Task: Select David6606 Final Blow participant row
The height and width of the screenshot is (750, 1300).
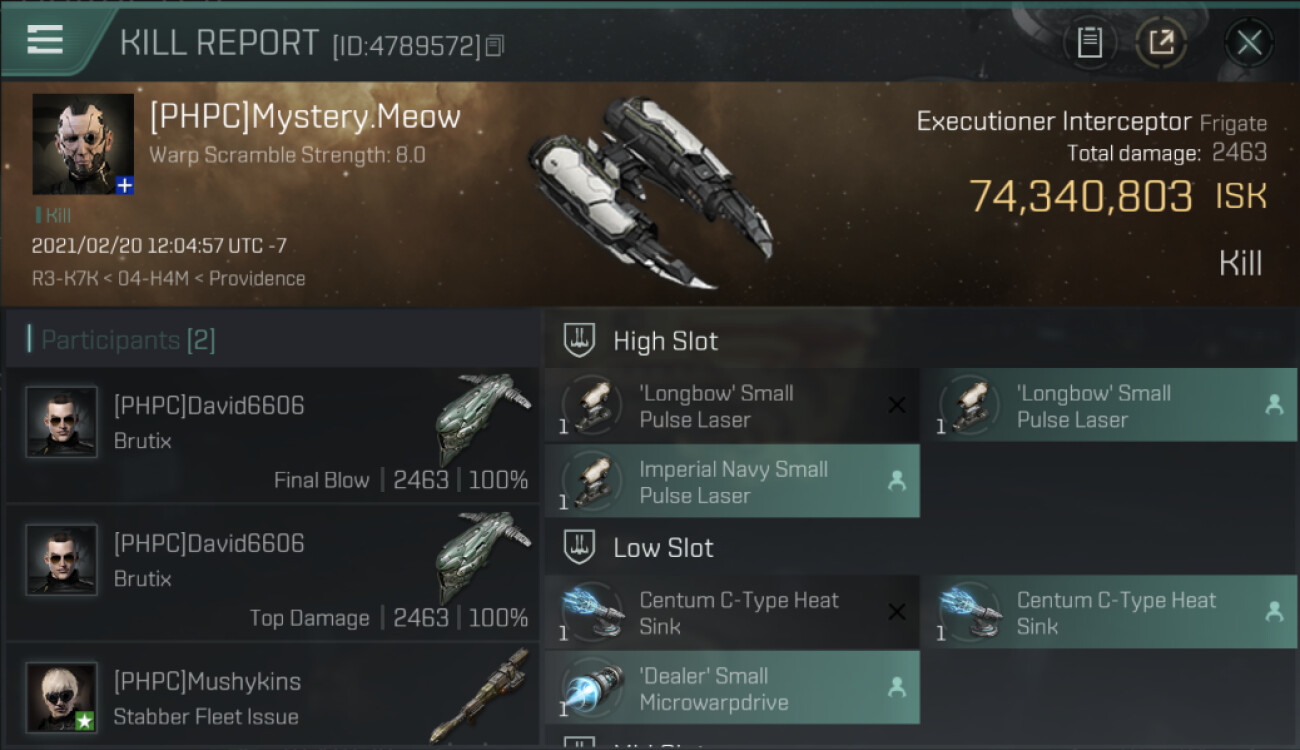Action: [272, 435]
